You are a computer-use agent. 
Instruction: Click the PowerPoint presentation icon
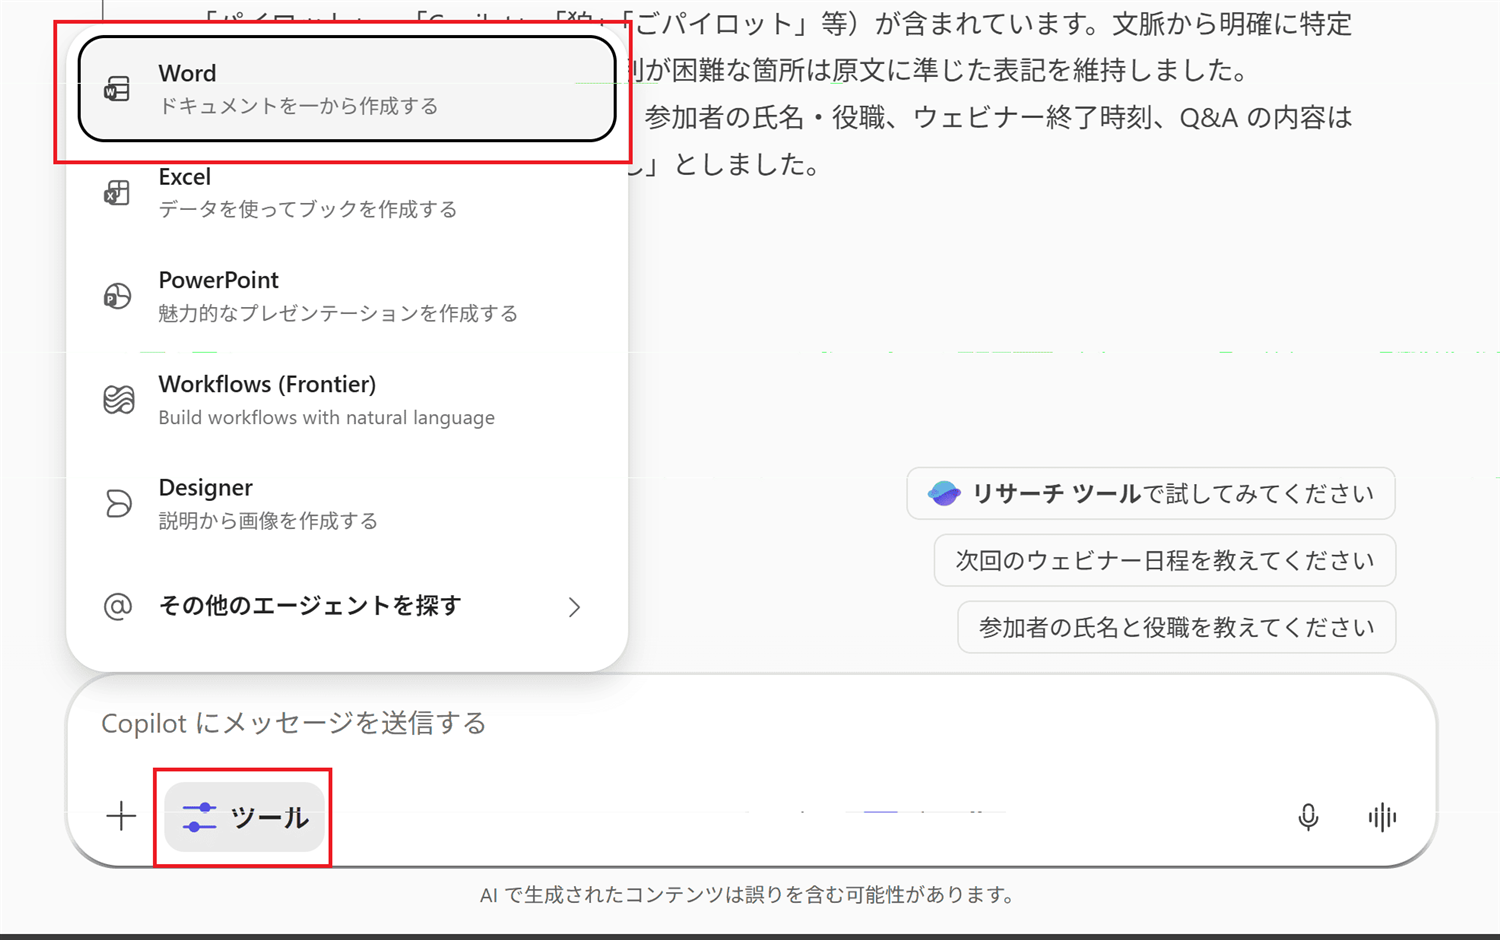pyautogui.click(x=117, y=296)
